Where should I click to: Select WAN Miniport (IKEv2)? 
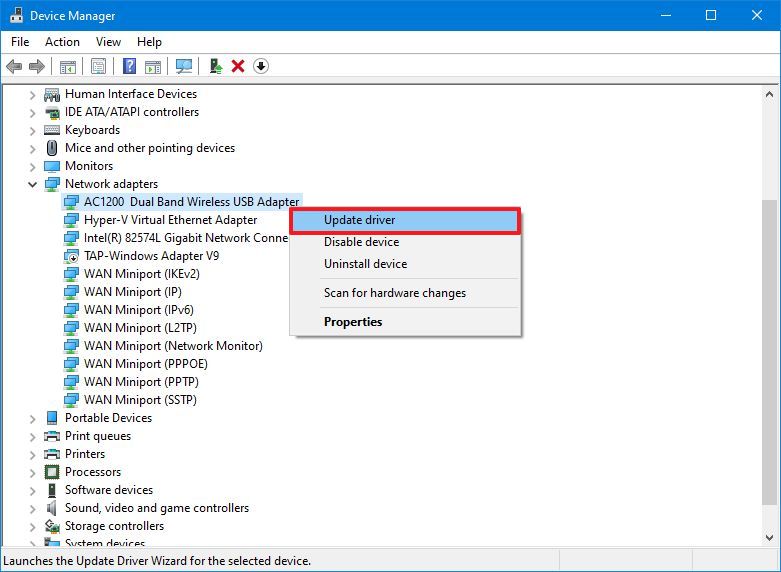tap(141, 274)
